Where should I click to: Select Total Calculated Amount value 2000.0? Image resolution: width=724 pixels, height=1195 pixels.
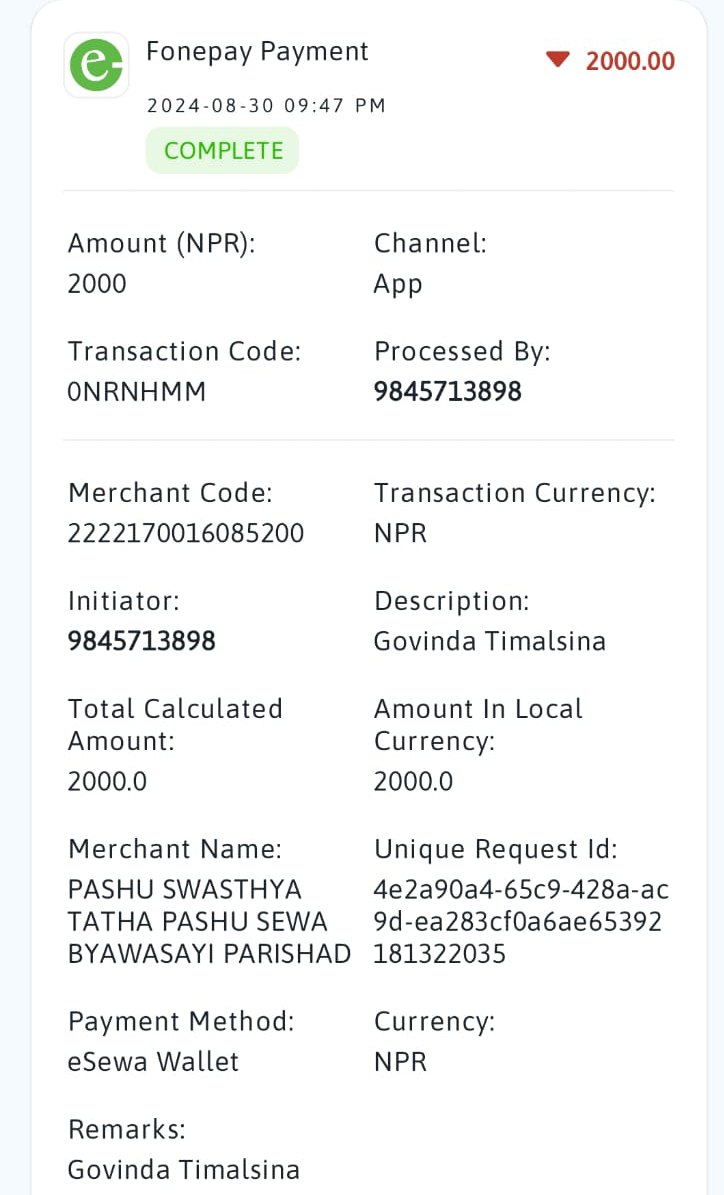107,781
